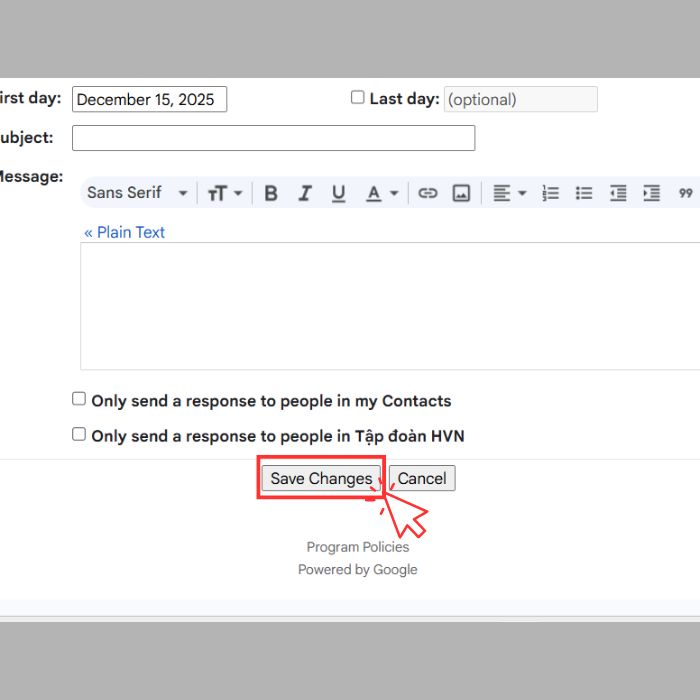
Task: Enable the Last day checkbox
Action: [358, 97]
